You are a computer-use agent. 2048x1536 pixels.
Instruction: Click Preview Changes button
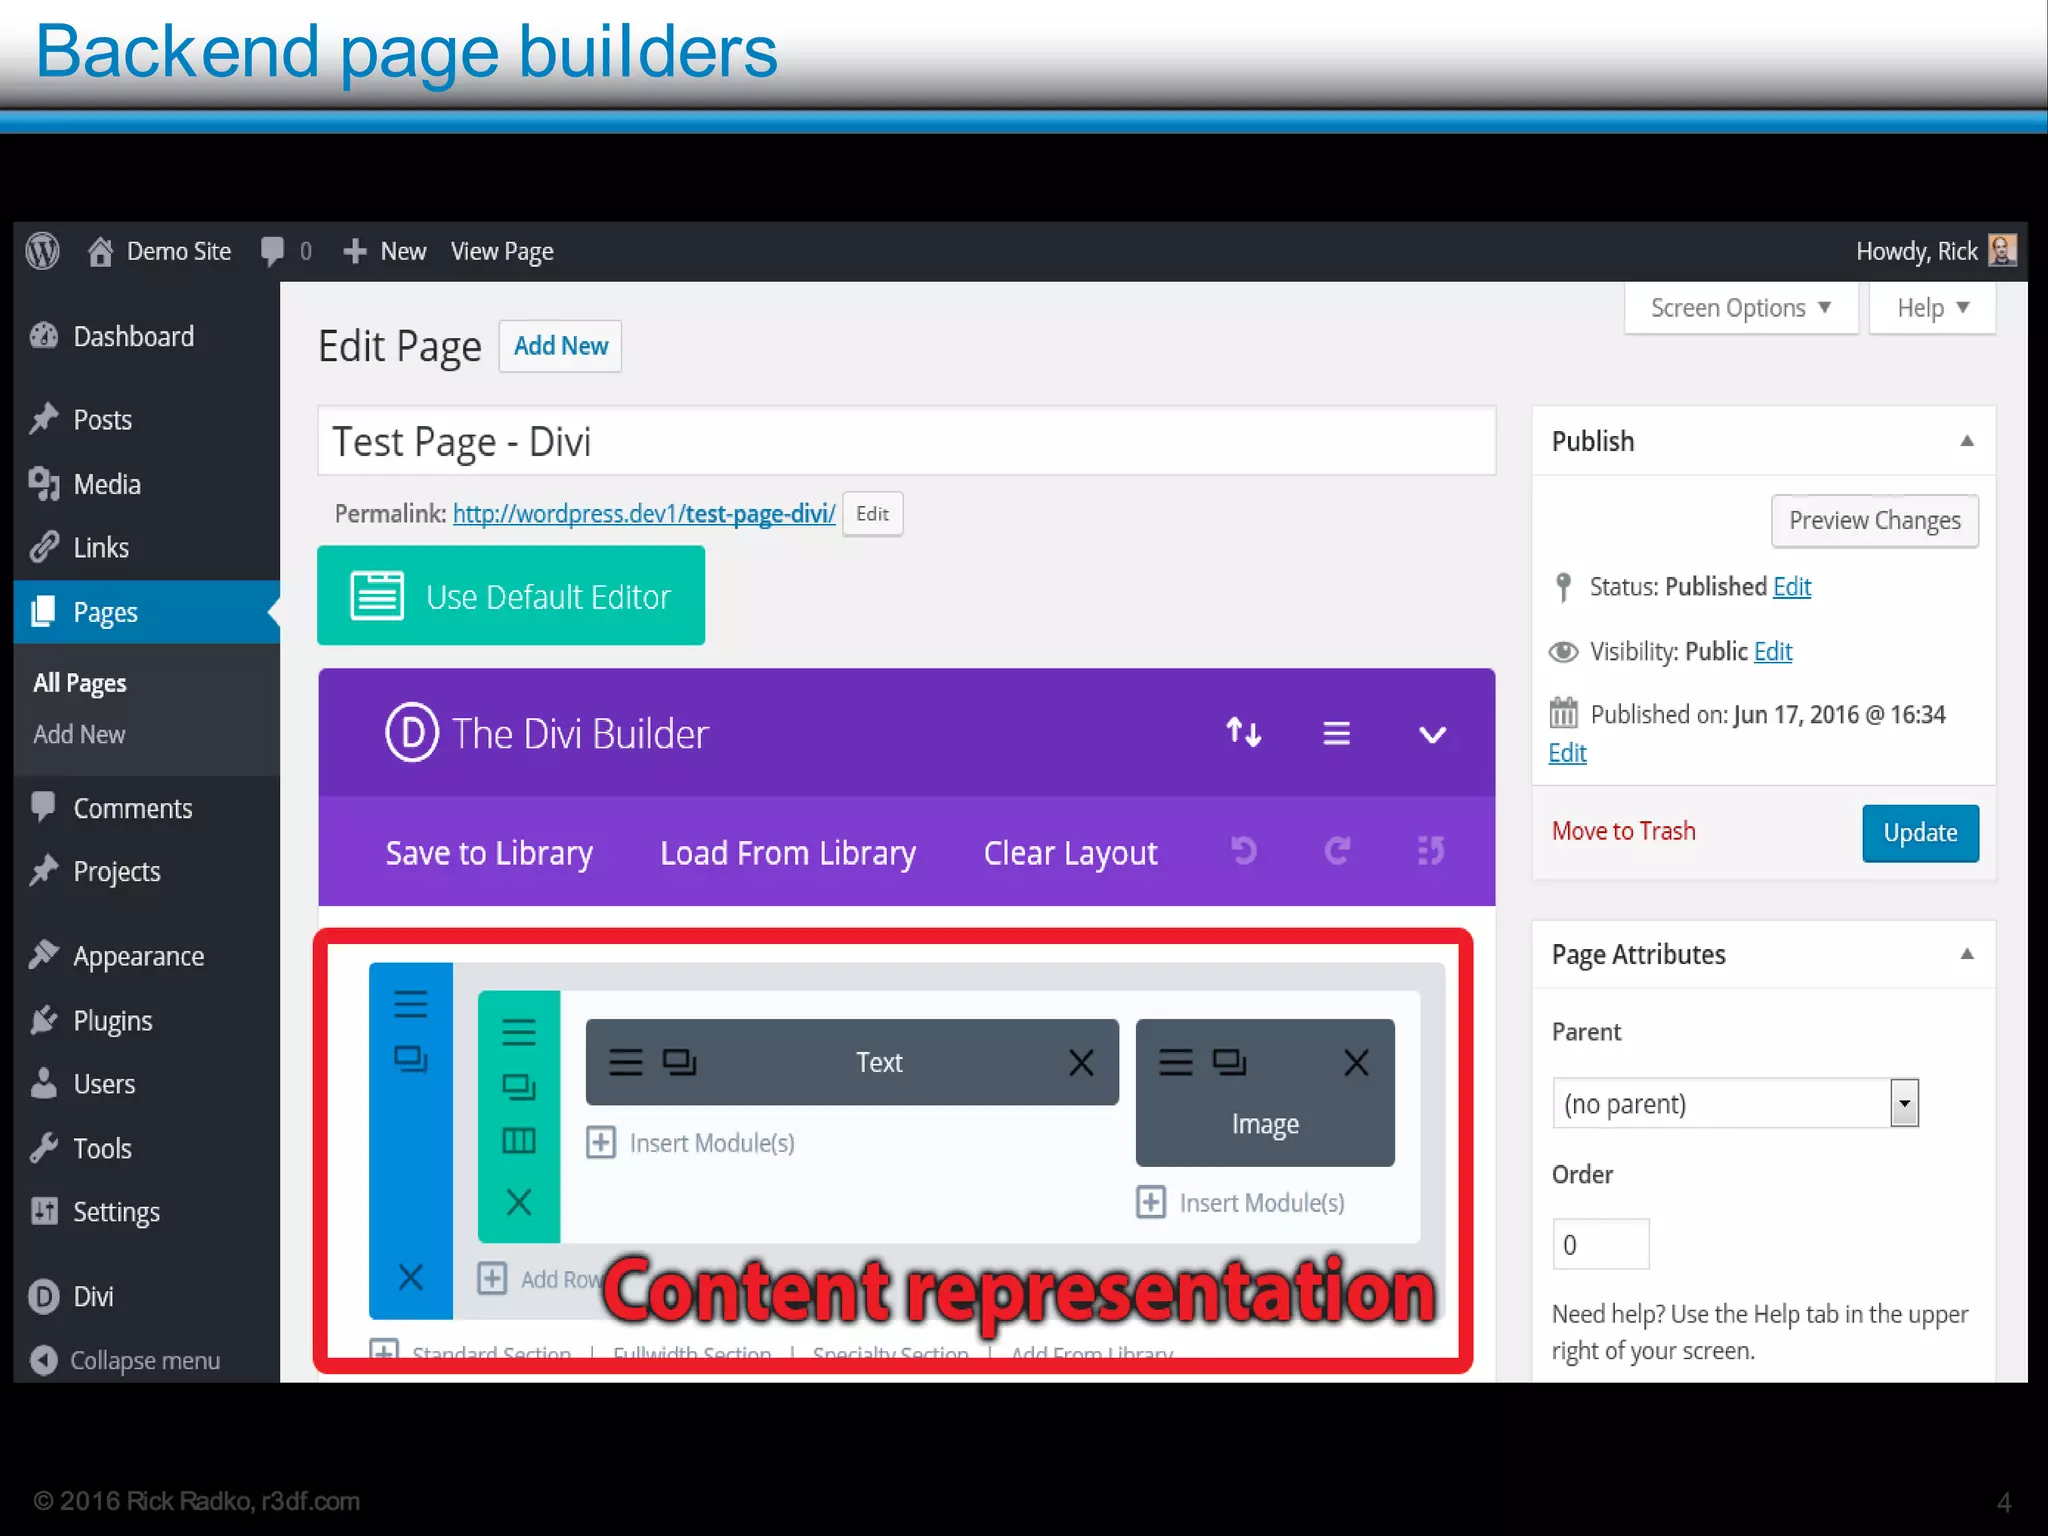click(x=1875, y=521)
